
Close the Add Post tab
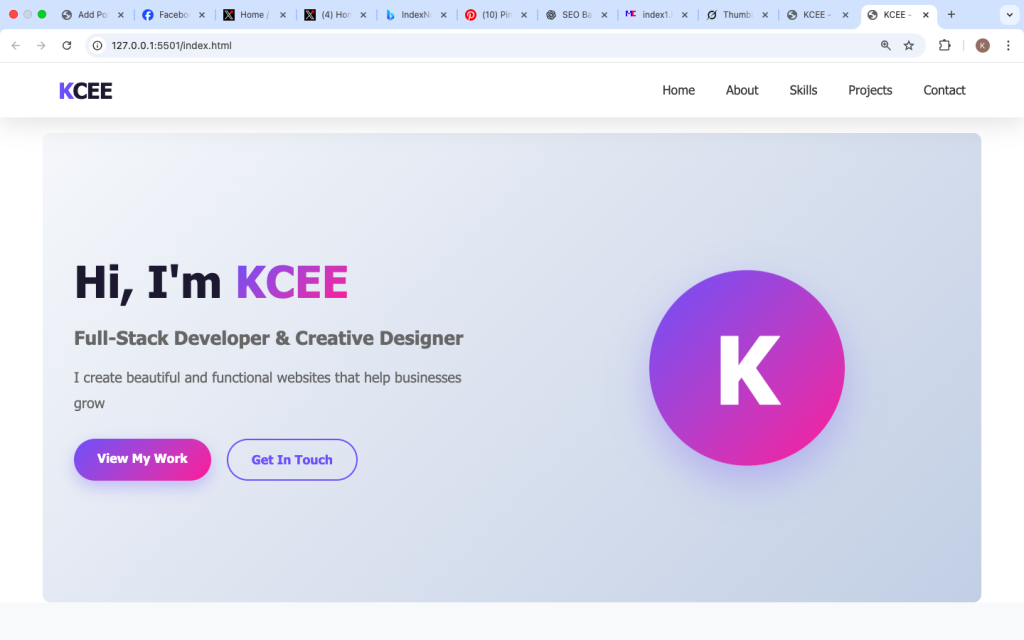click(121, 15)
